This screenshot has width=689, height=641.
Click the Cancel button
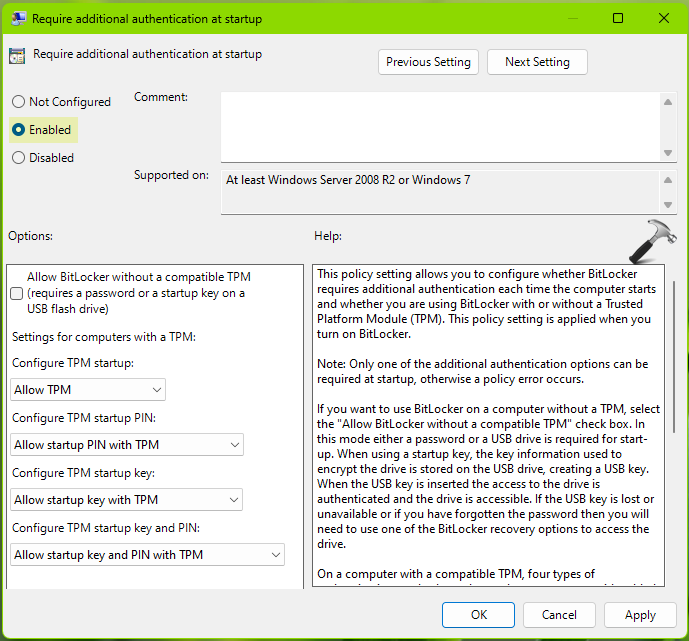click(560, 615)
